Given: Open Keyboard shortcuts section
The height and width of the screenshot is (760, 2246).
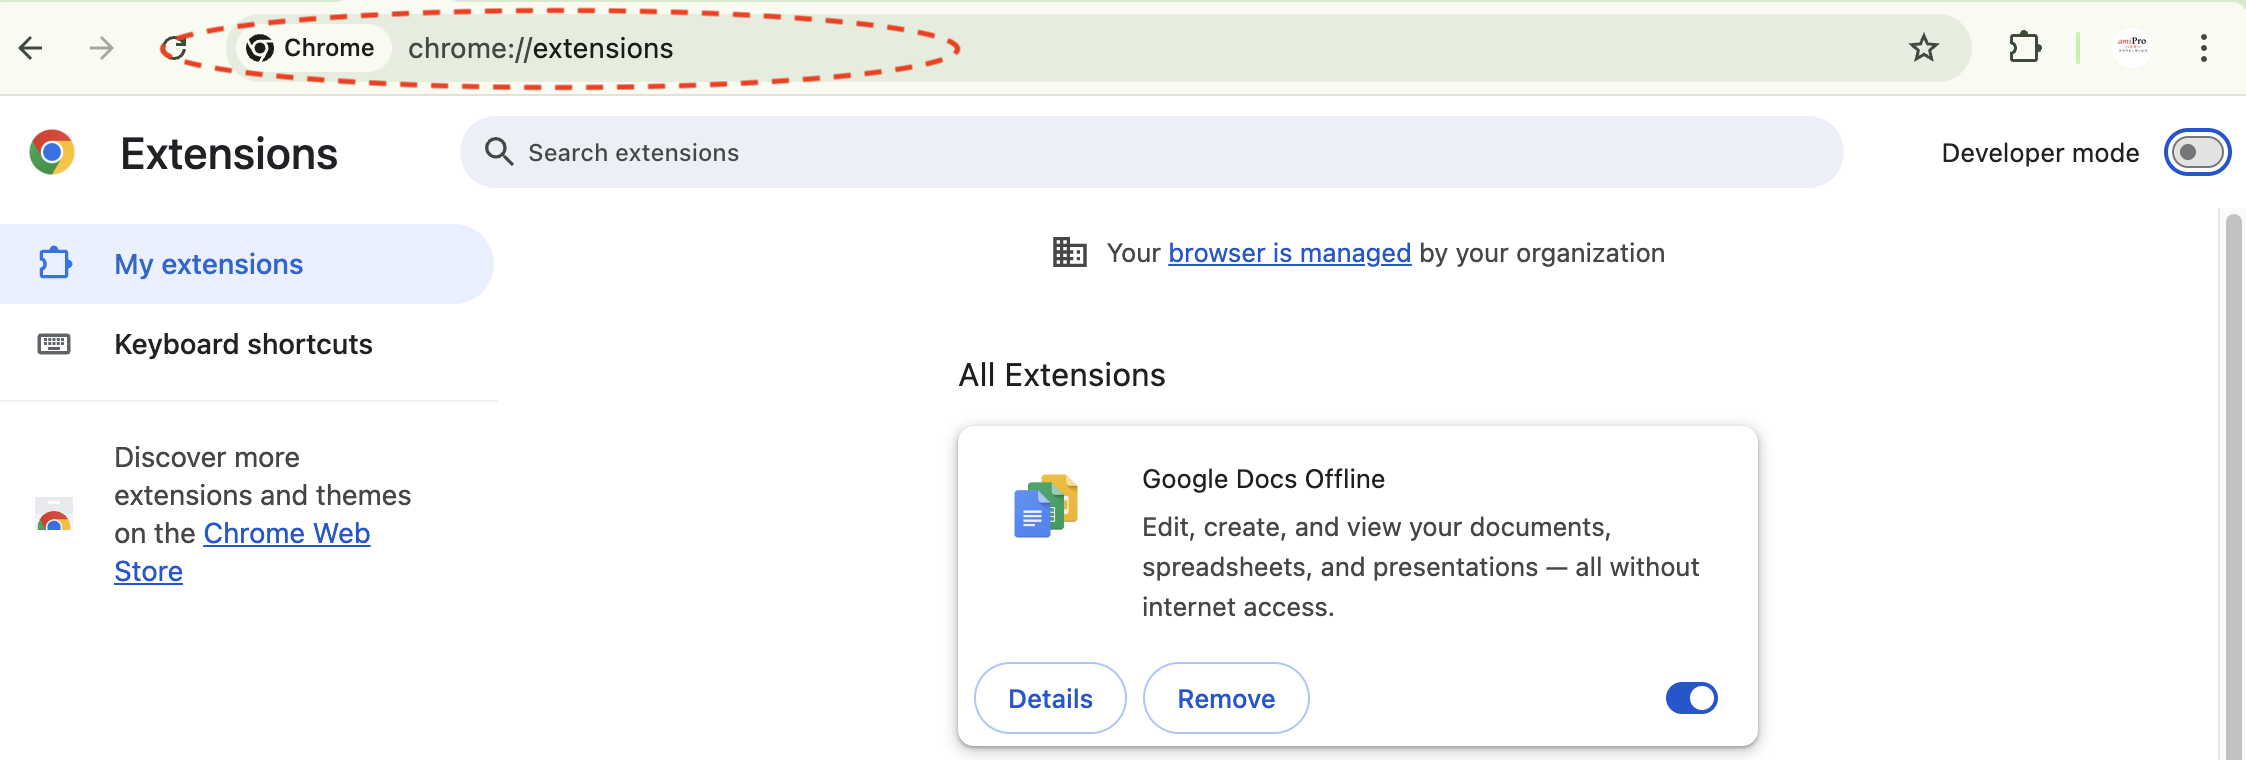Looking at the screenshot, I should [x=243, y=343].
